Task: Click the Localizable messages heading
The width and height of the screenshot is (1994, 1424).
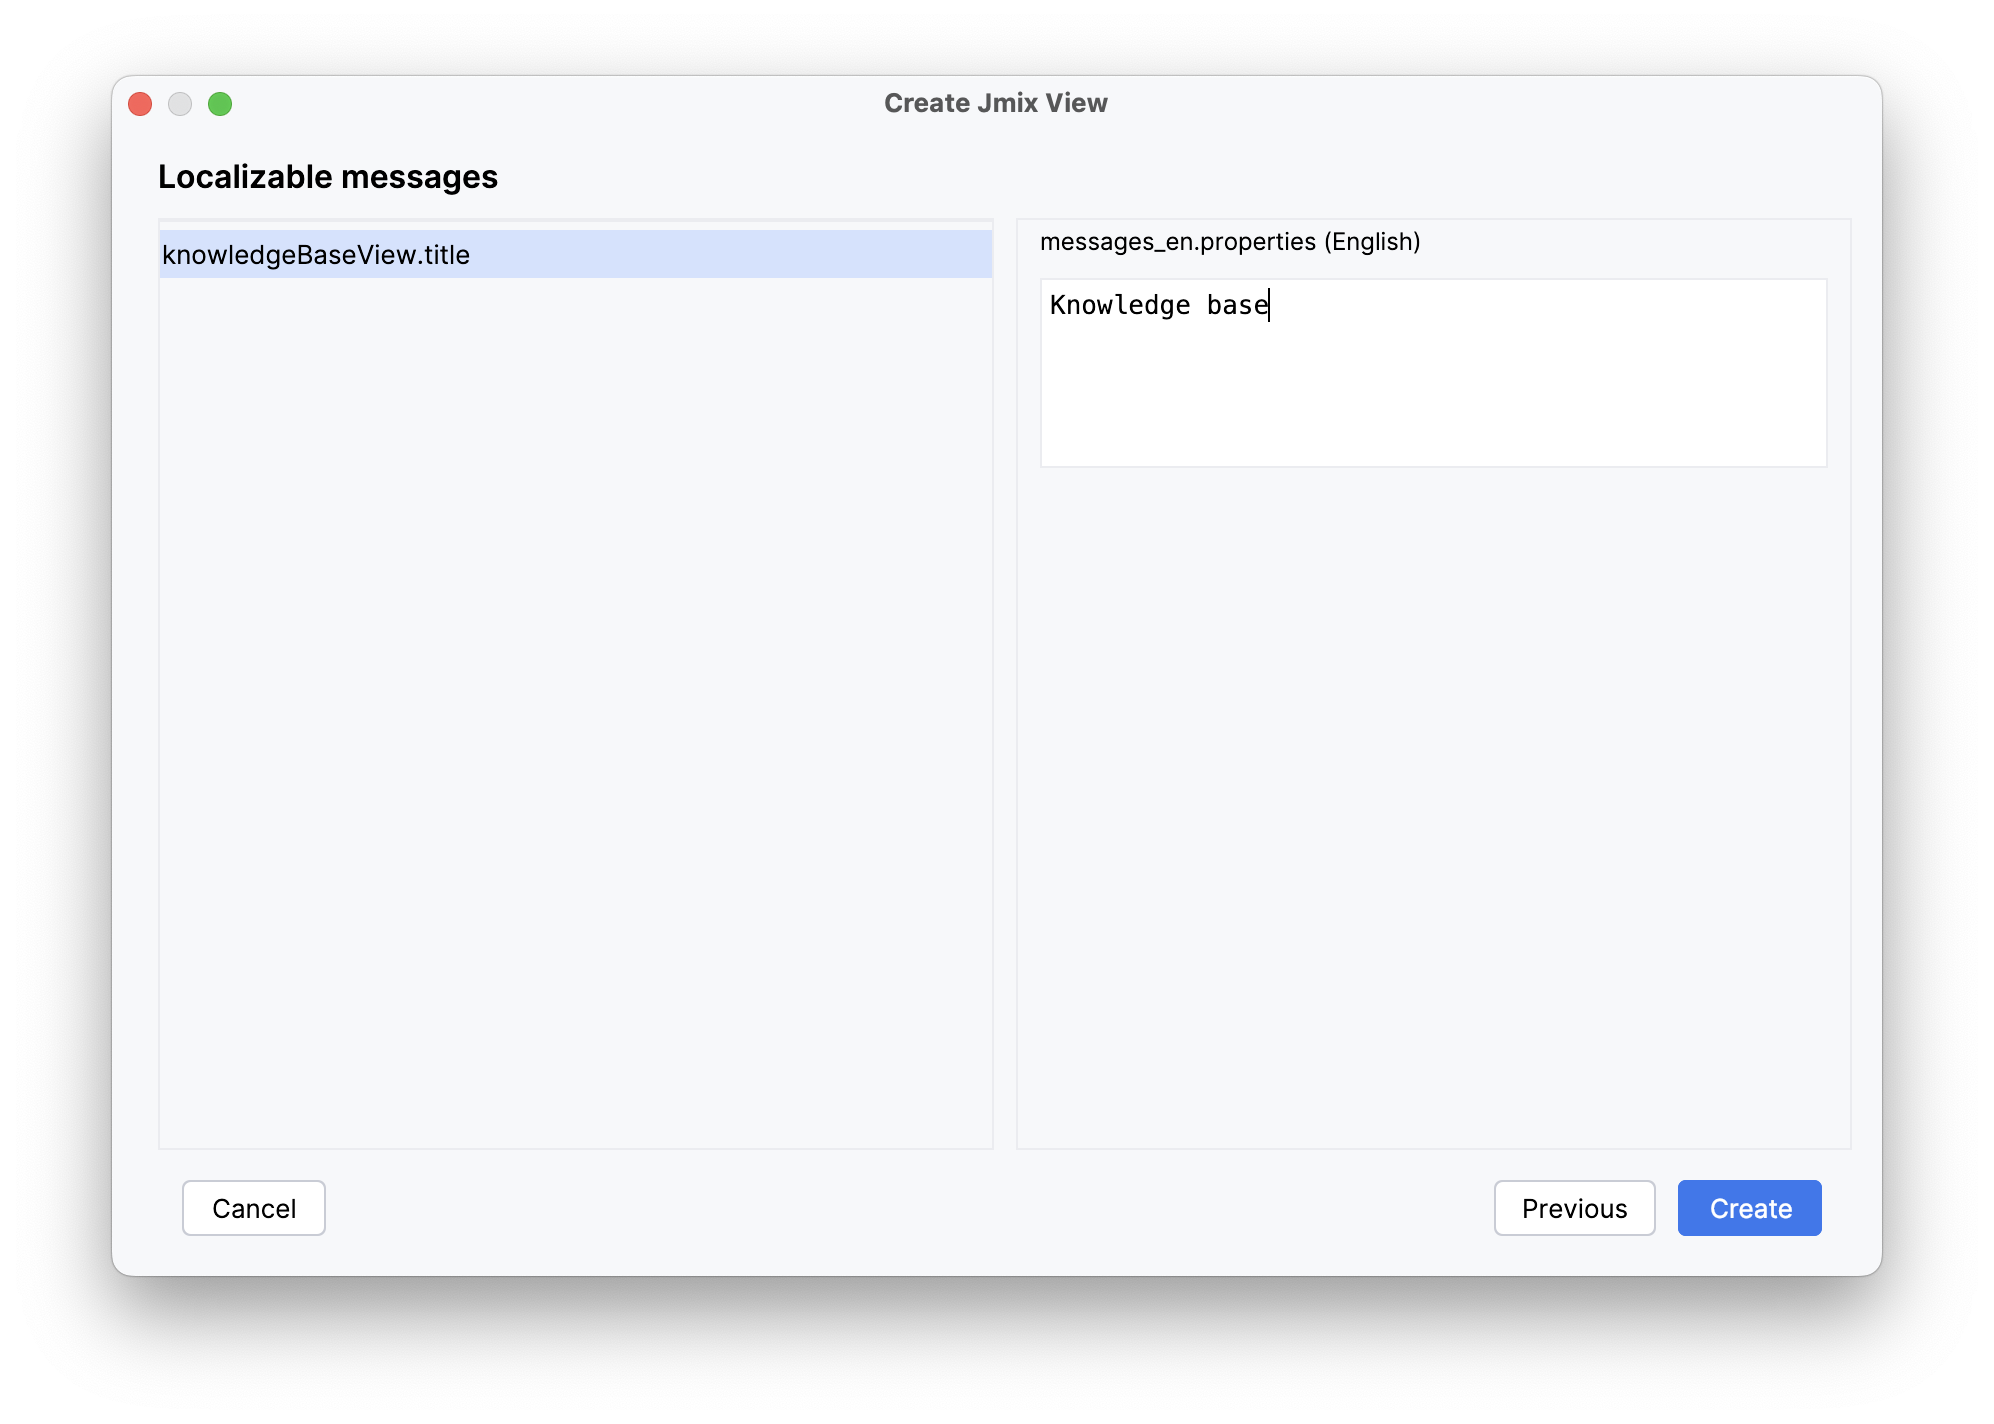Action: 328,177
